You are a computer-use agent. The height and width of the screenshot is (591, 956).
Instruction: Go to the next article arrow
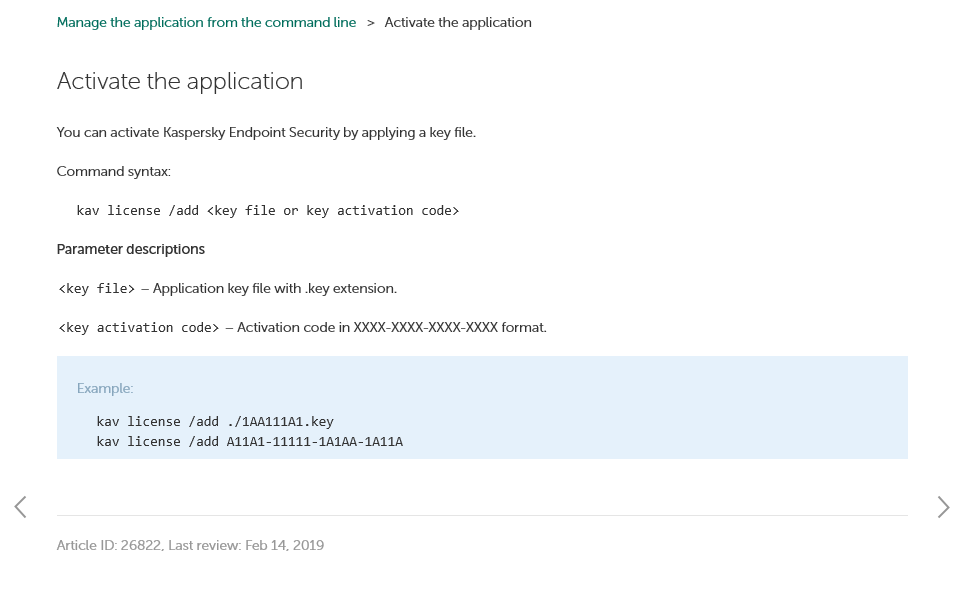coord(943,507)
